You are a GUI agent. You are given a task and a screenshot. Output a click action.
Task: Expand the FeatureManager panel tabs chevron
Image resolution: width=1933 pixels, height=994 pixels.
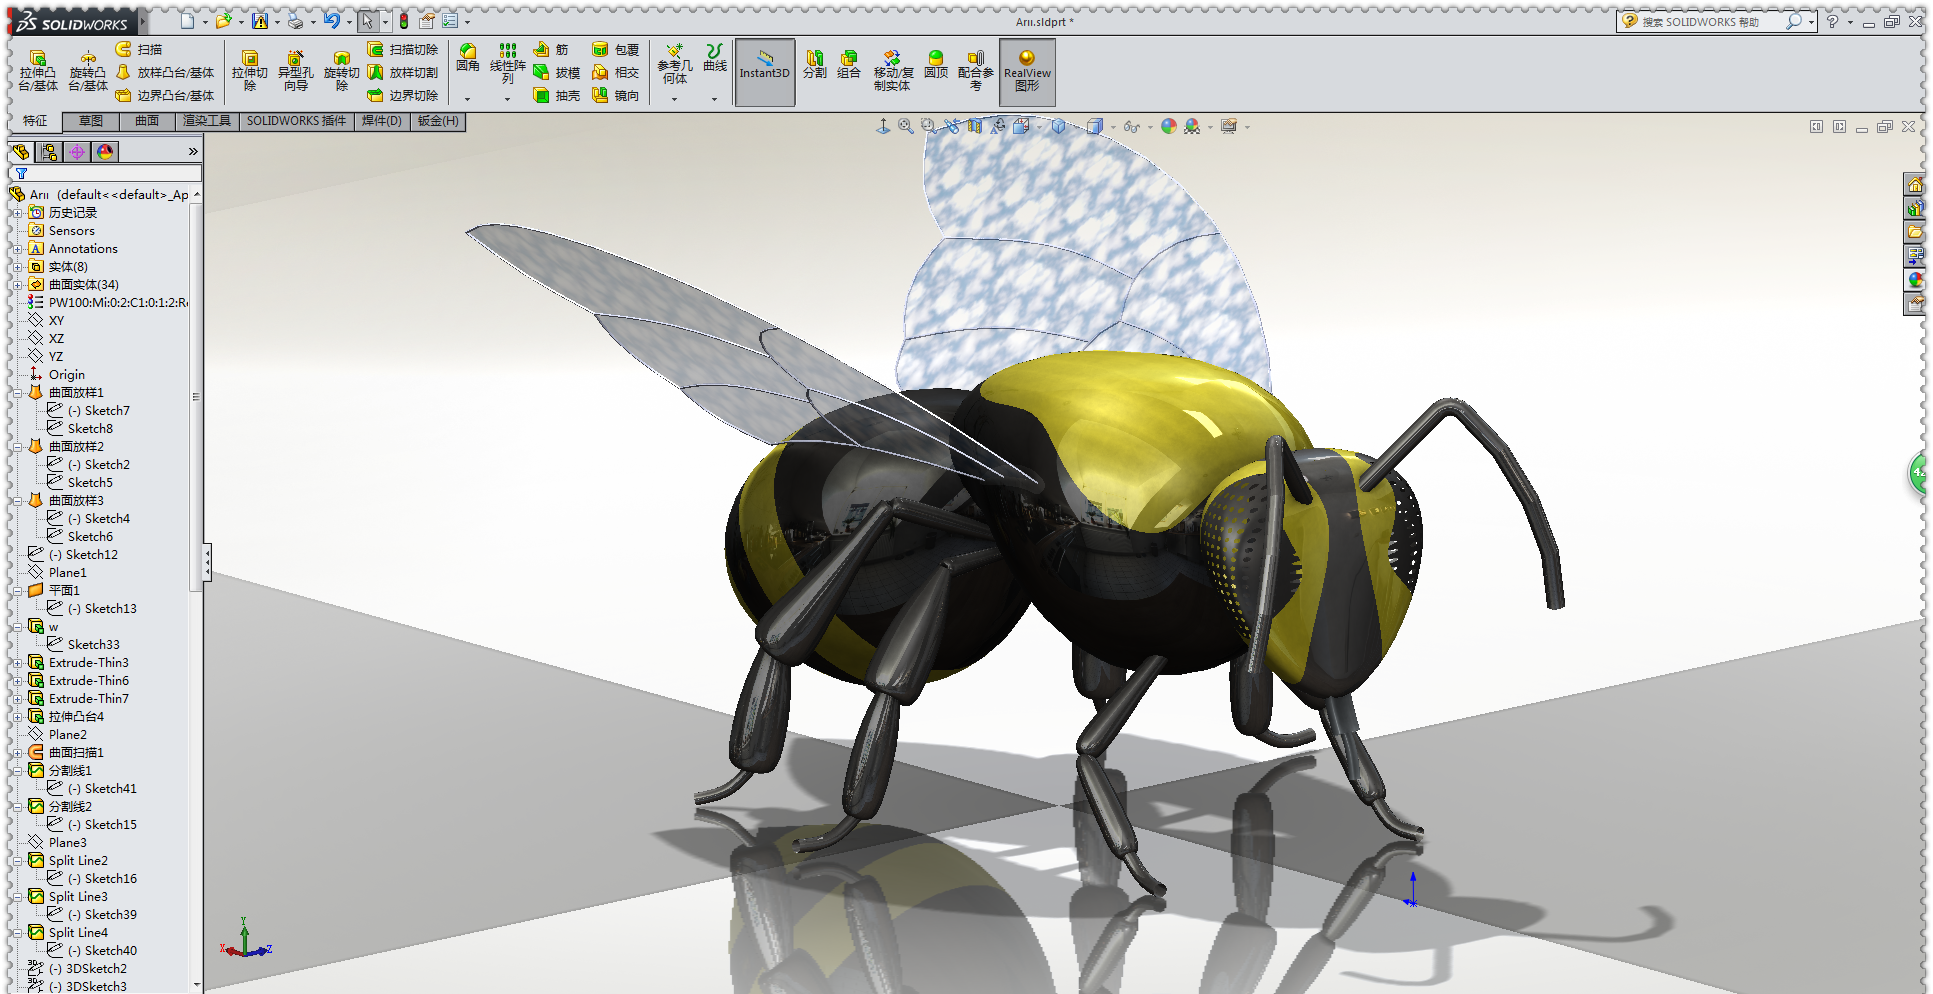pyautogui.click(x=193, y=152)
